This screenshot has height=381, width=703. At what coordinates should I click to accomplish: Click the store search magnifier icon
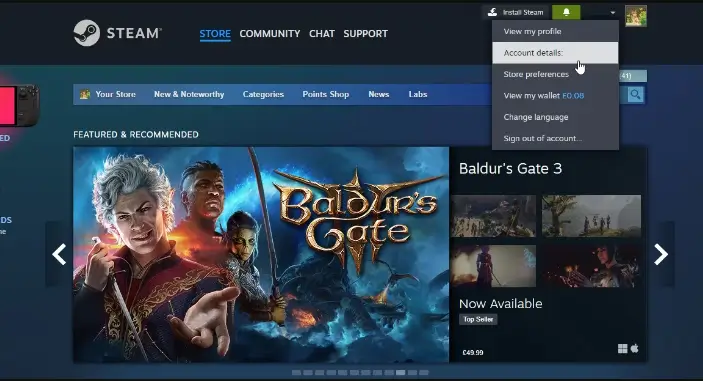click(635, 95)
